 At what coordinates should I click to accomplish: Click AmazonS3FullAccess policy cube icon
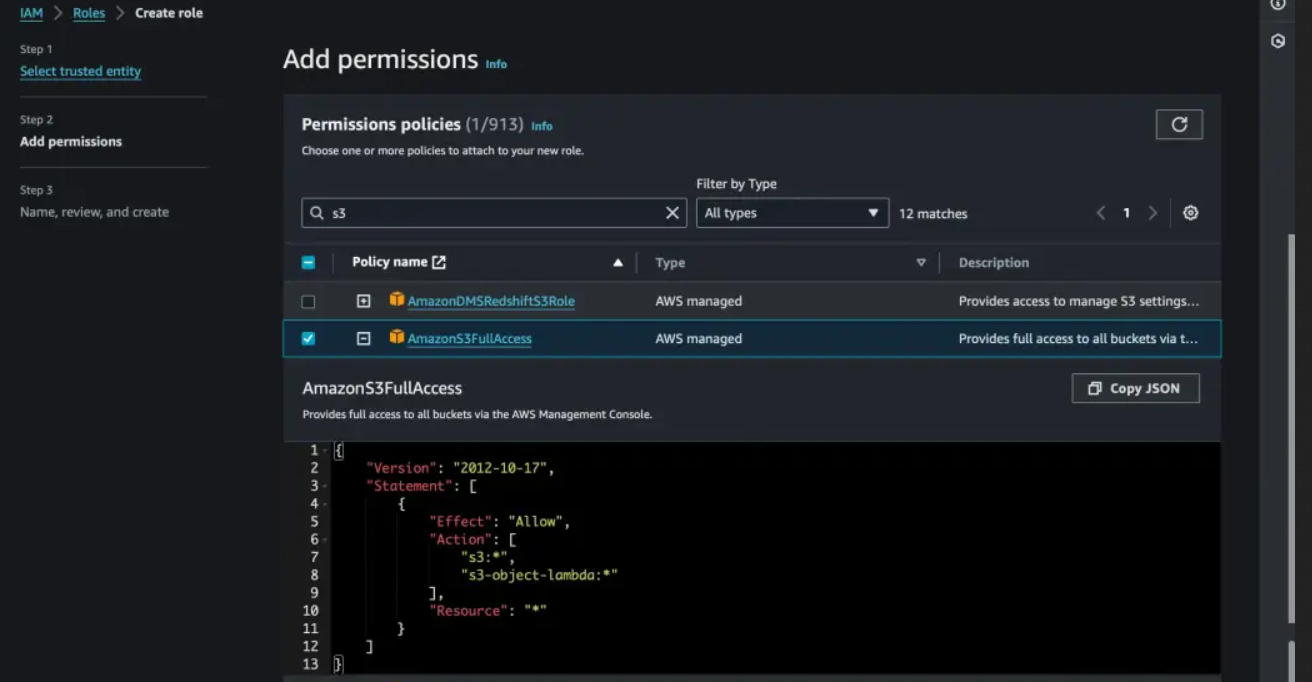(397, 338)
